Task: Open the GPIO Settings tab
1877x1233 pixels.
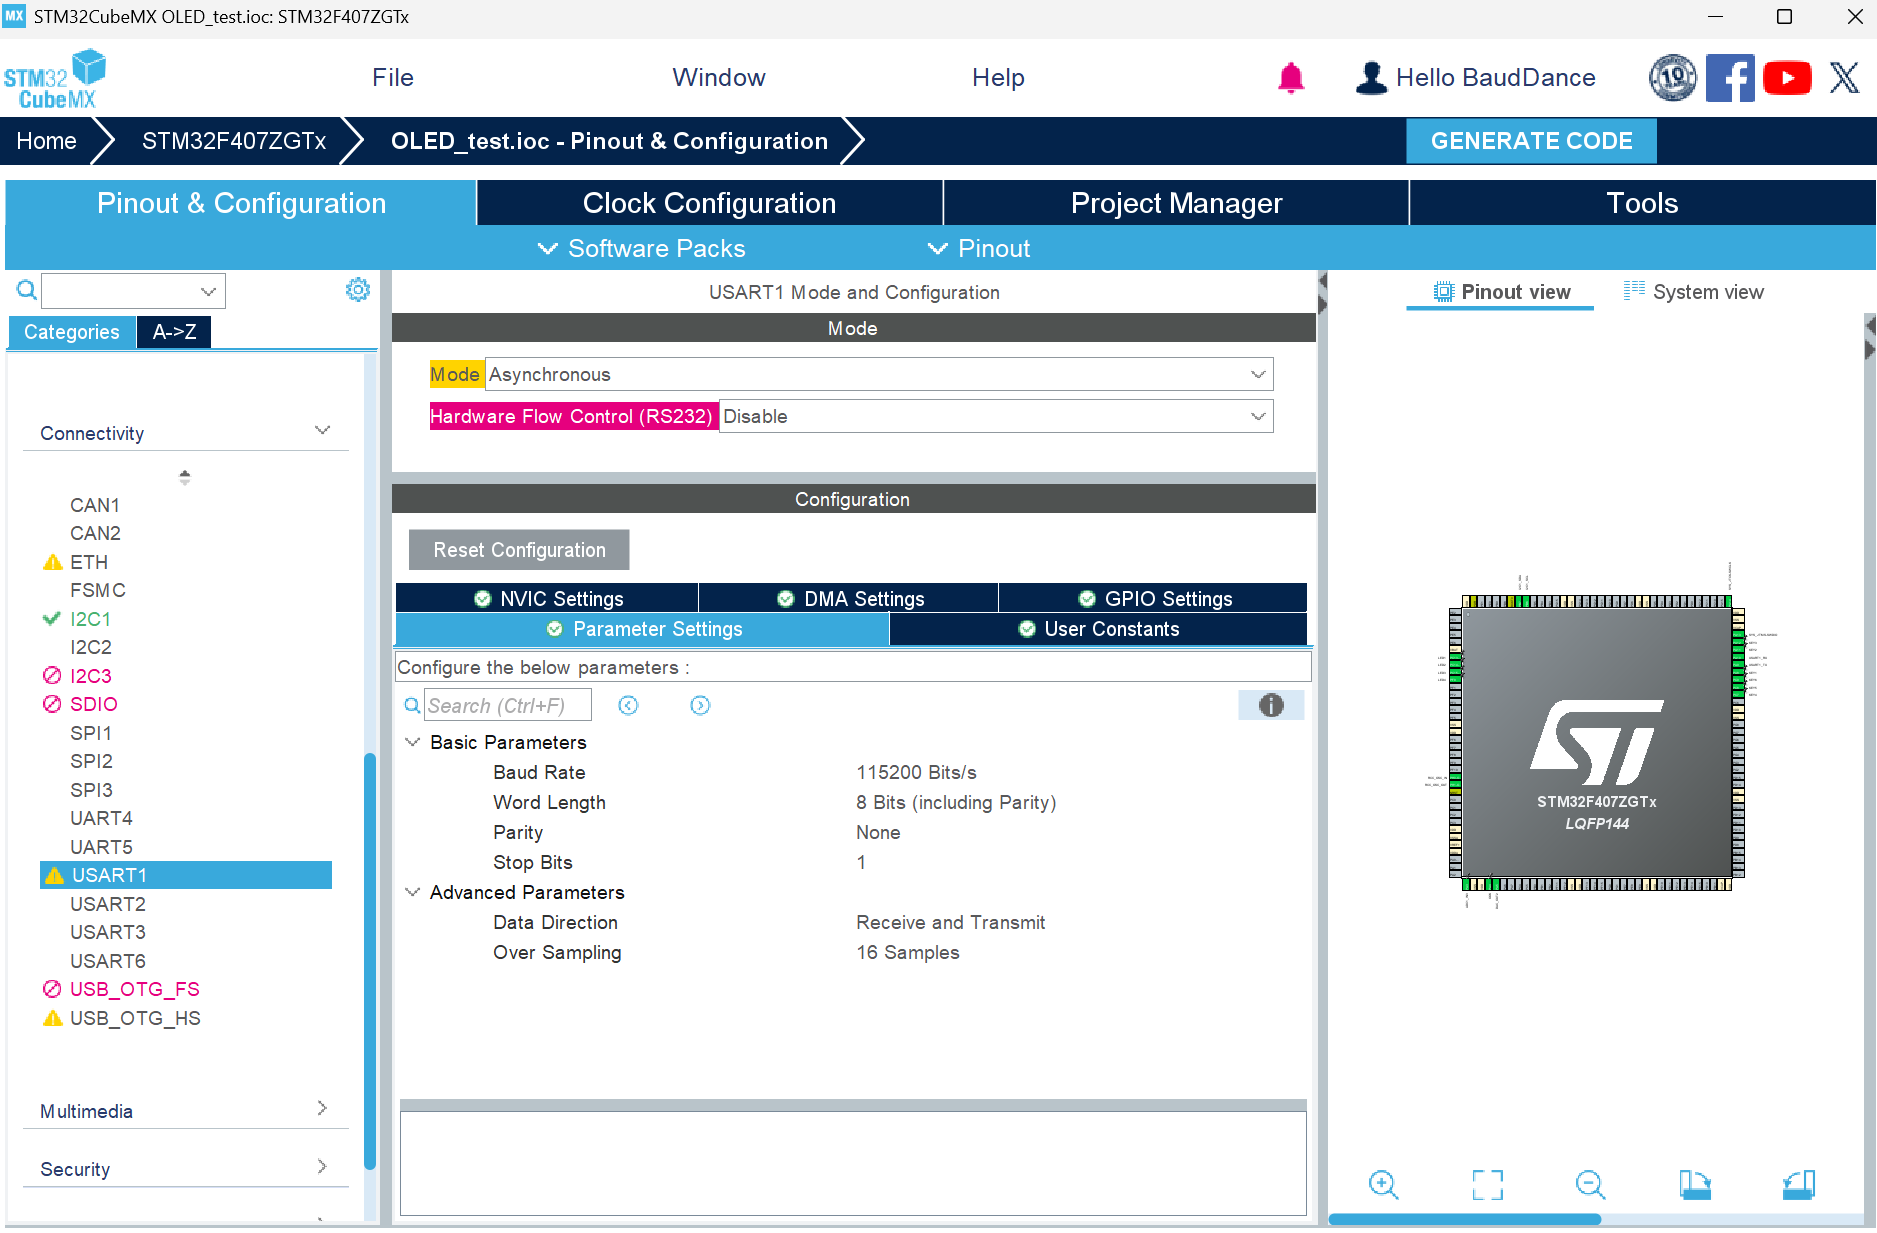Action: (x=1153, y=598)
